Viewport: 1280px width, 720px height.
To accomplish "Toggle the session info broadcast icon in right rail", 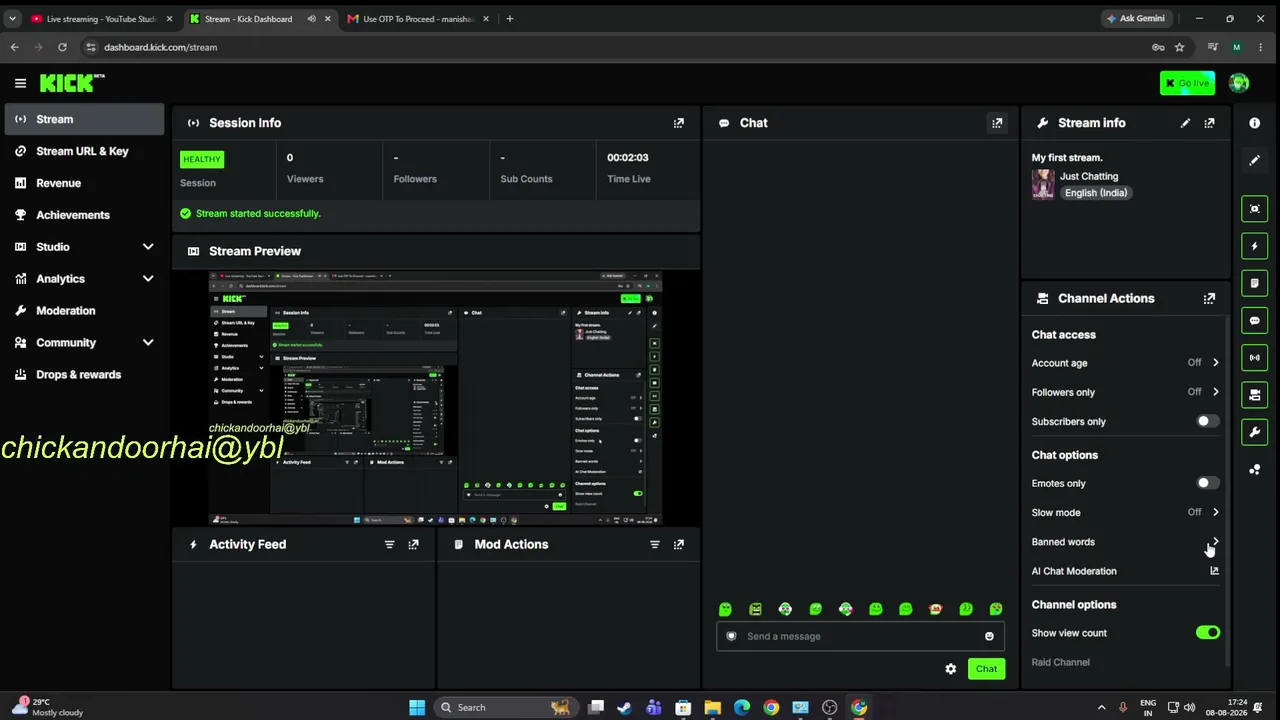I will 1254,358.
